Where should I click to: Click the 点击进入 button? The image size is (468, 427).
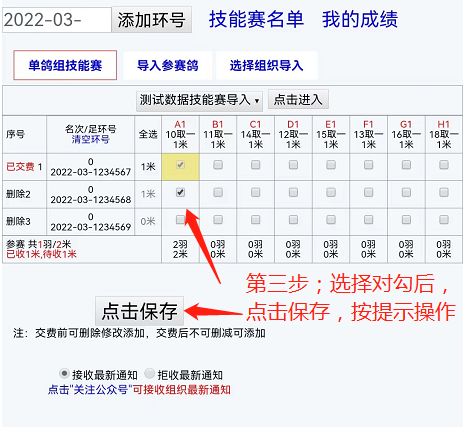298,99
